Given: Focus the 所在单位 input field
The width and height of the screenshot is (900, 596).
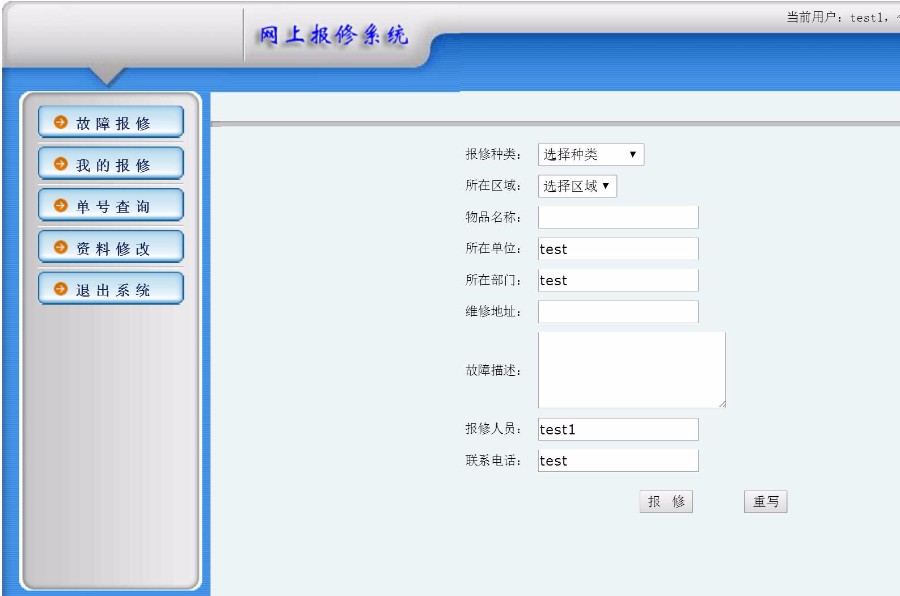Looking at the screenshot, I should point(618,249).
